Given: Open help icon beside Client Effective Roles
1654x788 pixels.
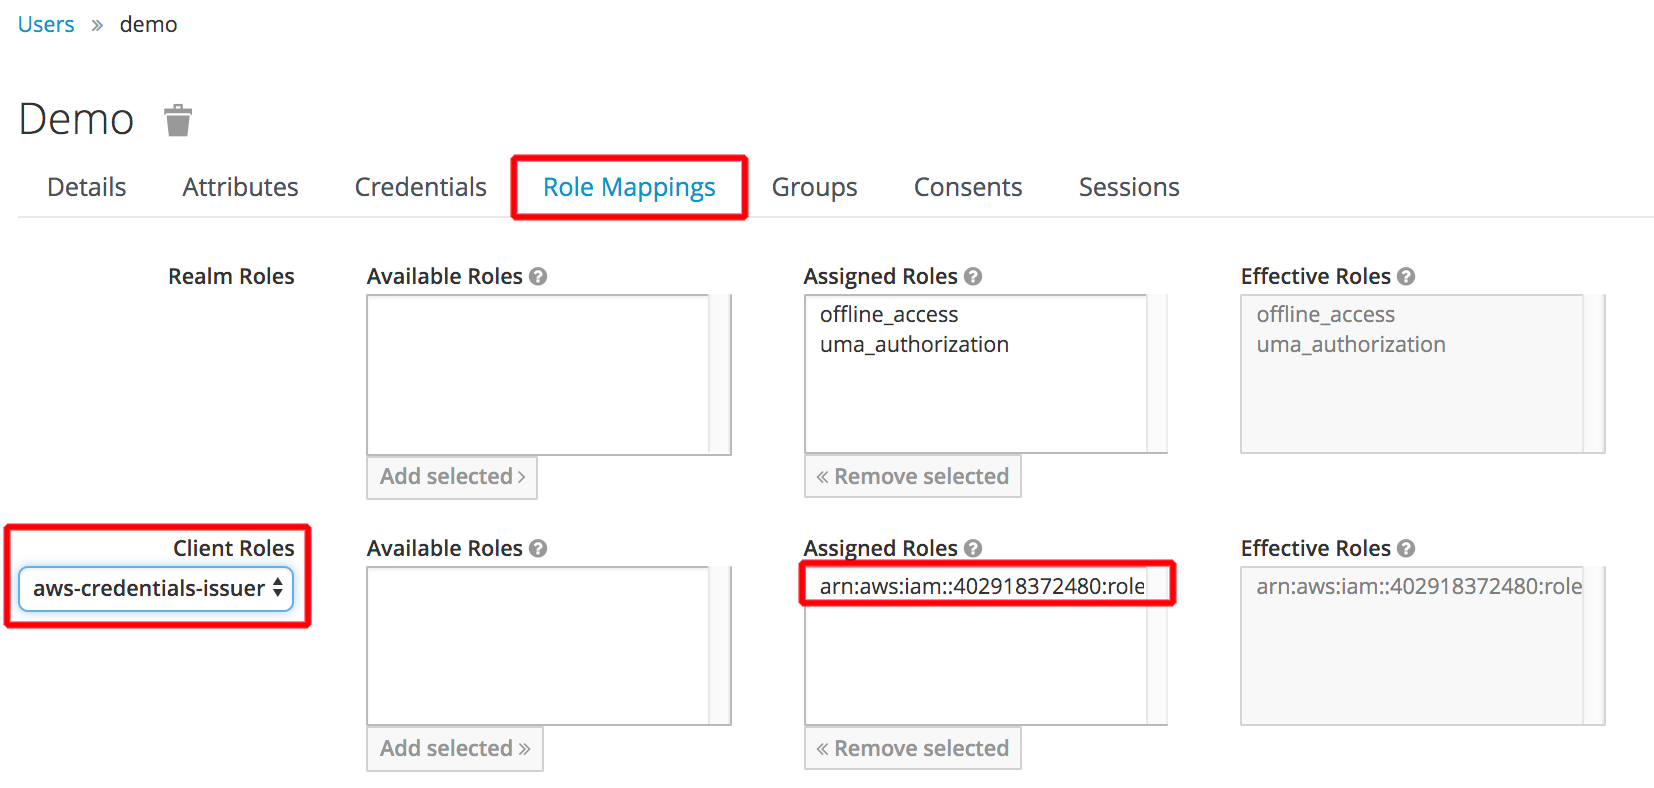Looking at the screenshot, I should (1406, 548).
